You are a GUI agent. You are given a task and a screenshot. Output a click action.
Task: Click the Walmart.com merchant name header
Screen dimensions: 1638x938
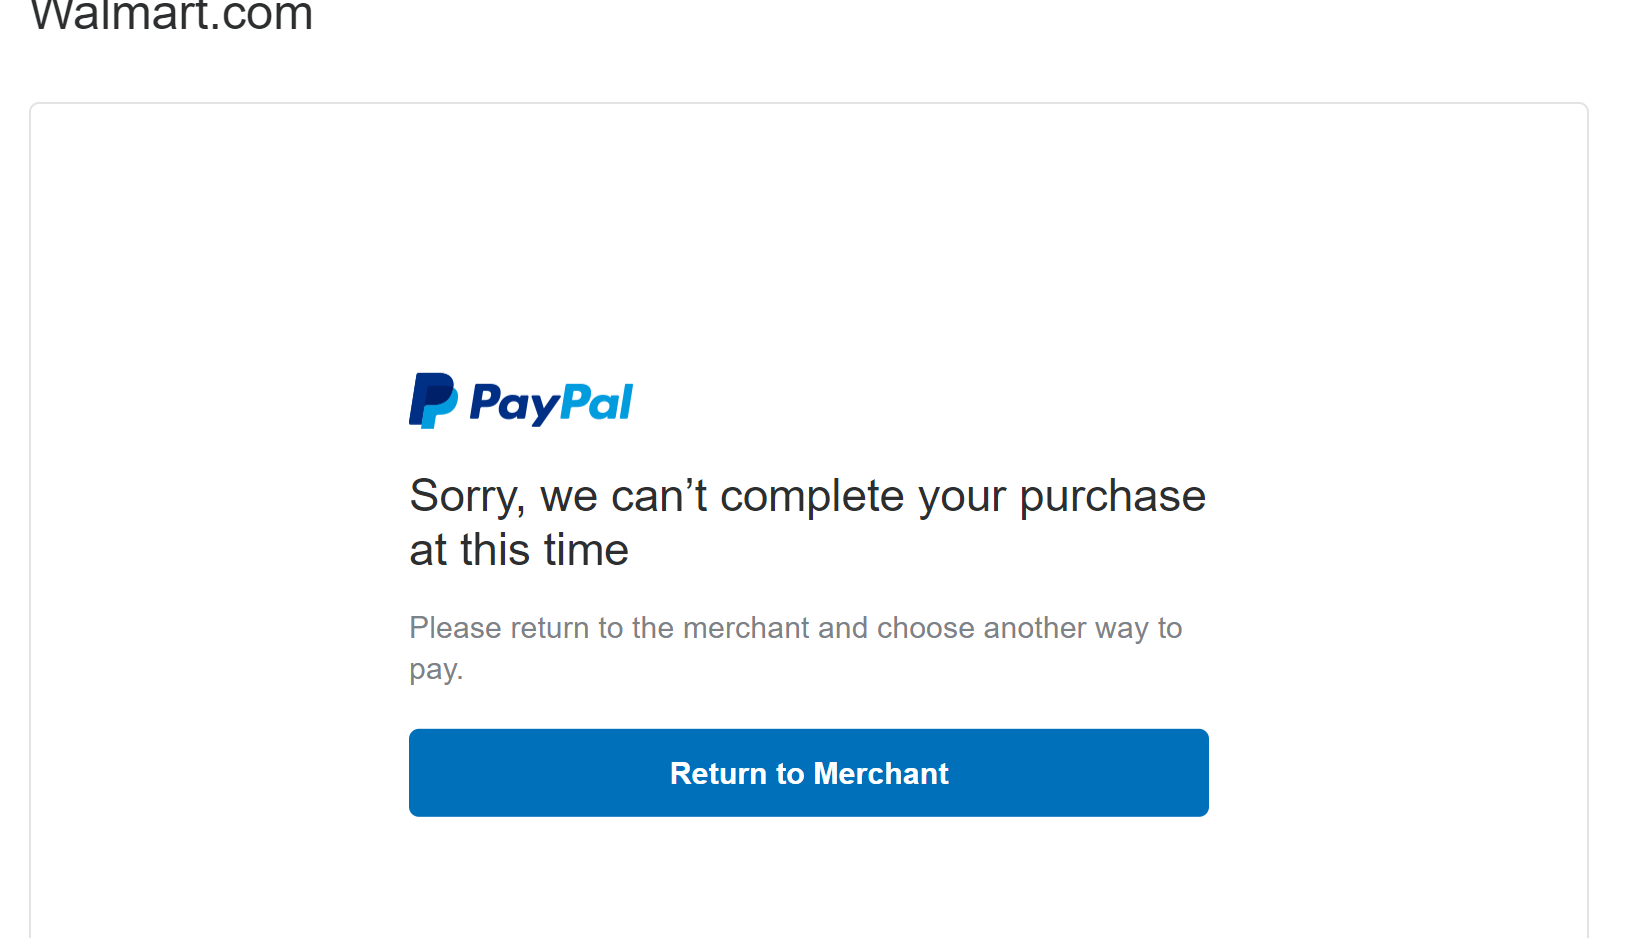pos(172,16)
